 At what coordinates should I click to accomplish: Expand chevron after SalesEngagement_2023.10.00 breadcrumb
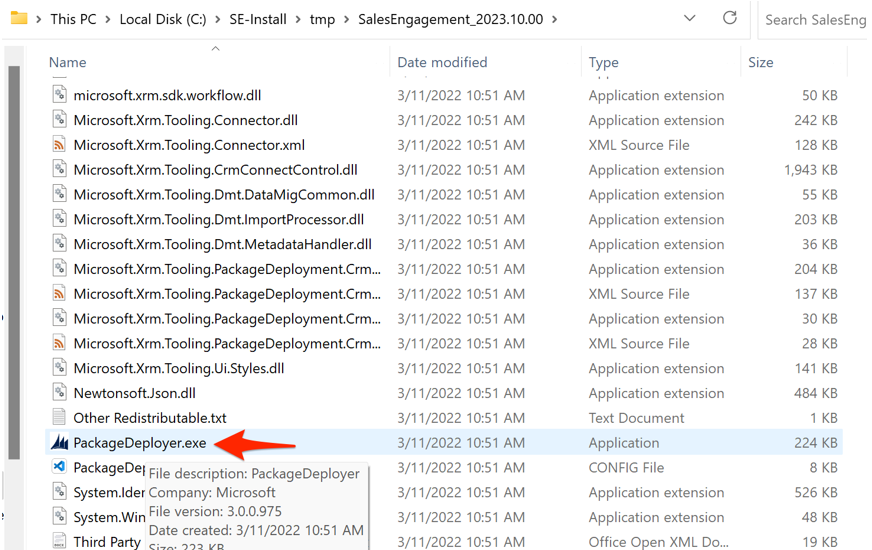click(554, 19)
